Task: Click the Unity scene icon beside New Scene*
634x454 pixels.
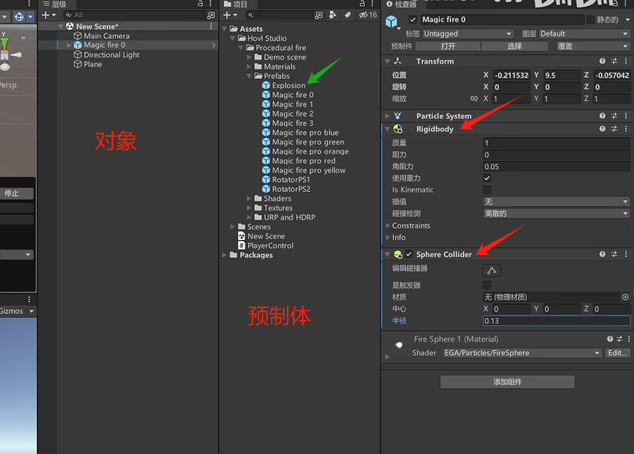Action: tap(70, 26)
